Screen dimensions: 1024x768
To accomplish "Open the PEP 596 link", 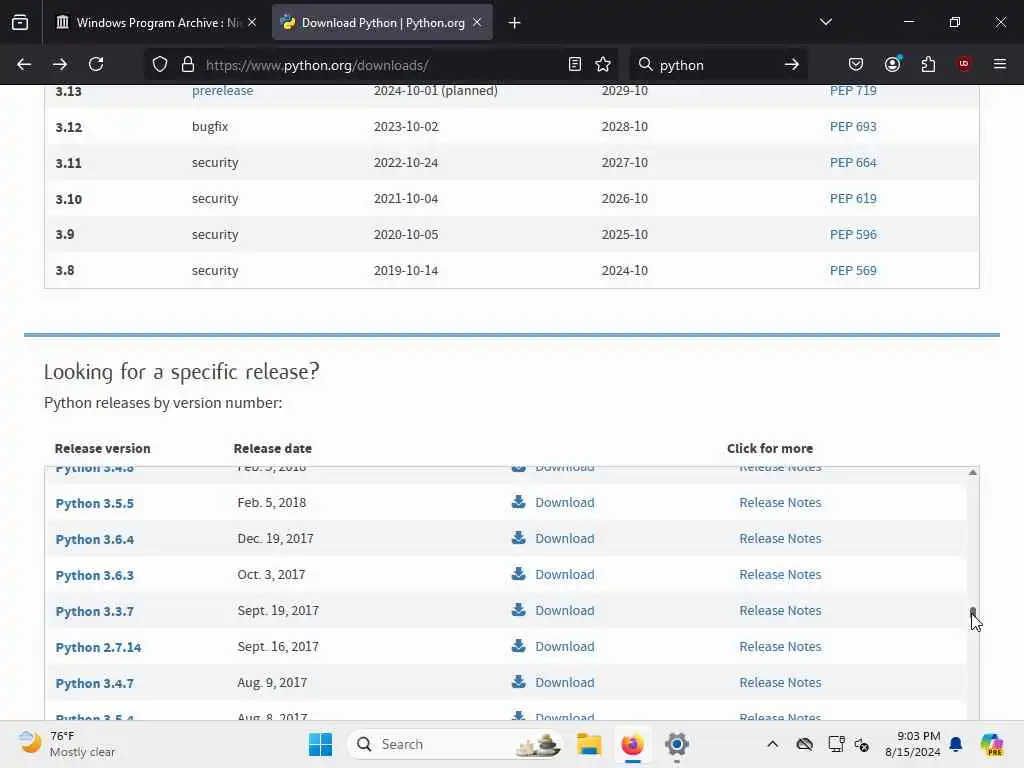I will pos(853,234).
